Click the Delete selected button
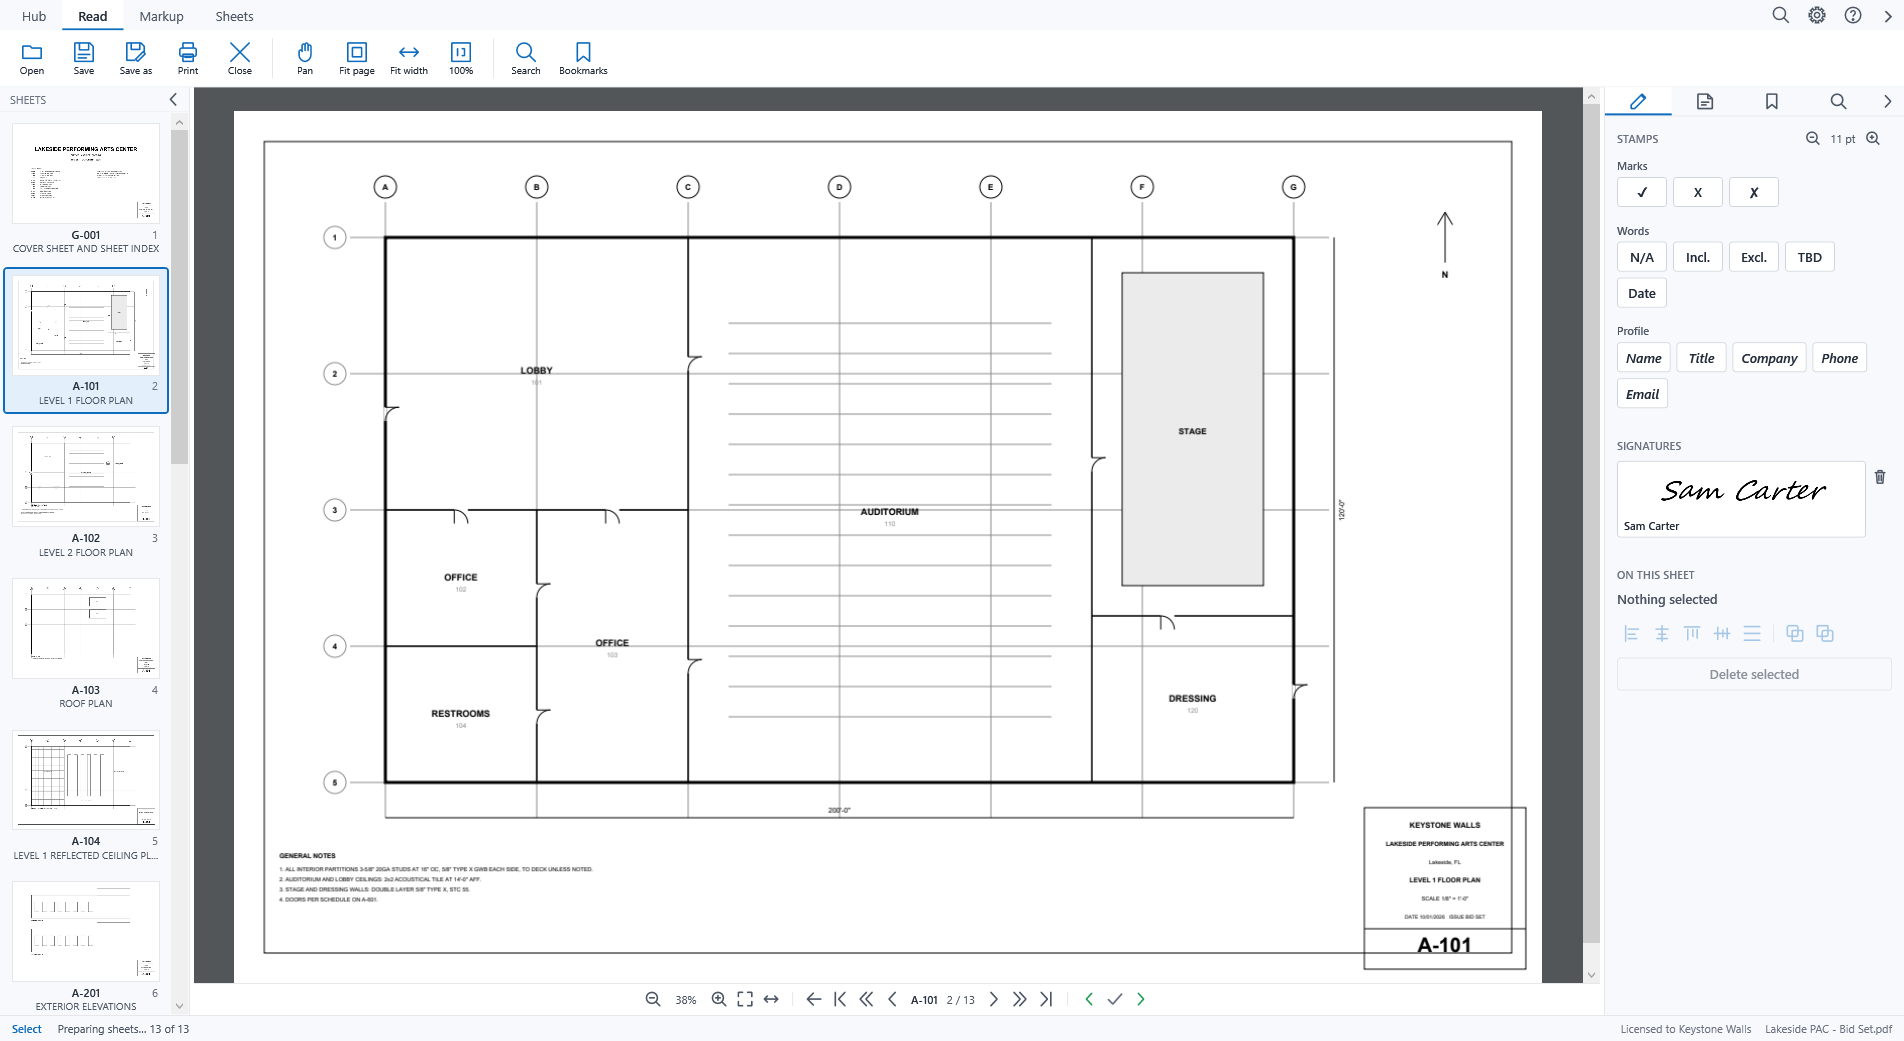 [x=1754, y=674]
